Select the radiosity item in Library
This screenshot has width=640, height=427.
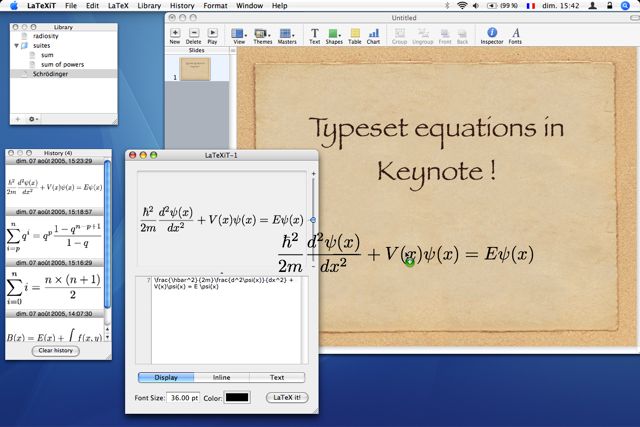click(x=46, y=36)
